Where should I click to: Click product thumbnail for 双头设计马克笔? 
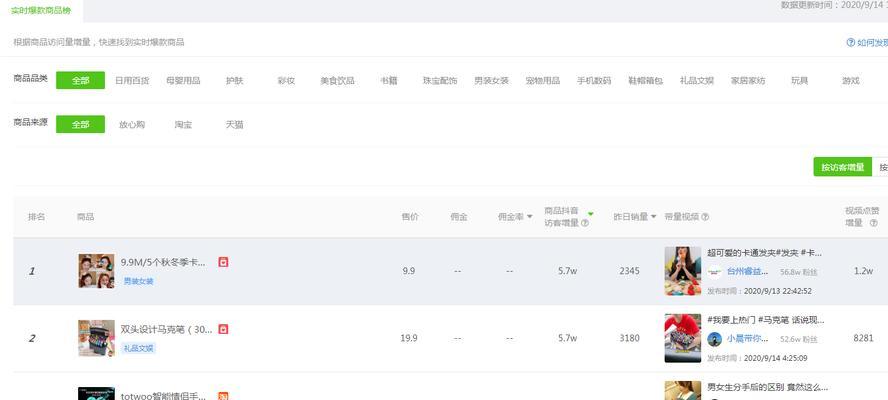pos(96,338)
